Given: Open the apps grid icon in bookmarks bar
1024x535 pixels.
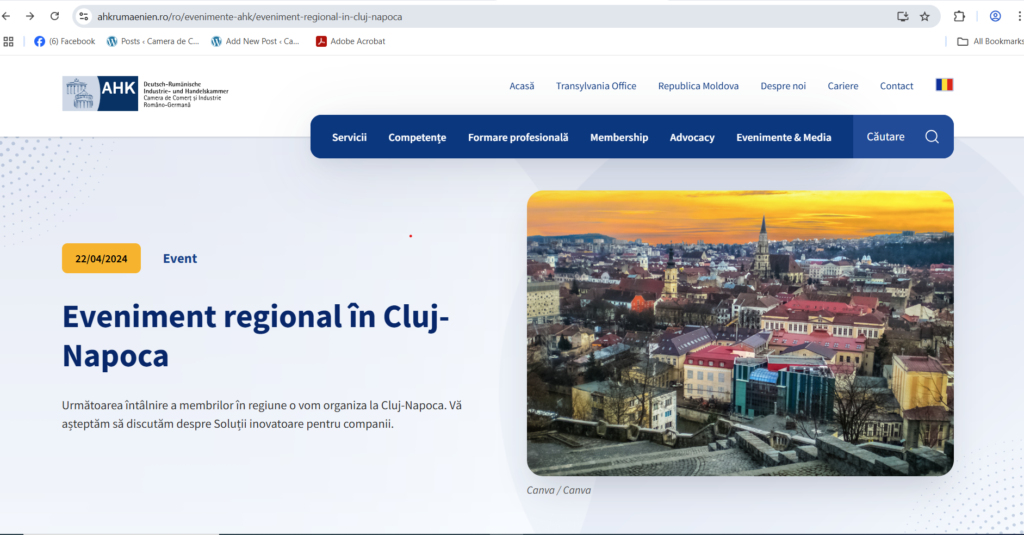Looking at the screenshot, I should [8, 41].
